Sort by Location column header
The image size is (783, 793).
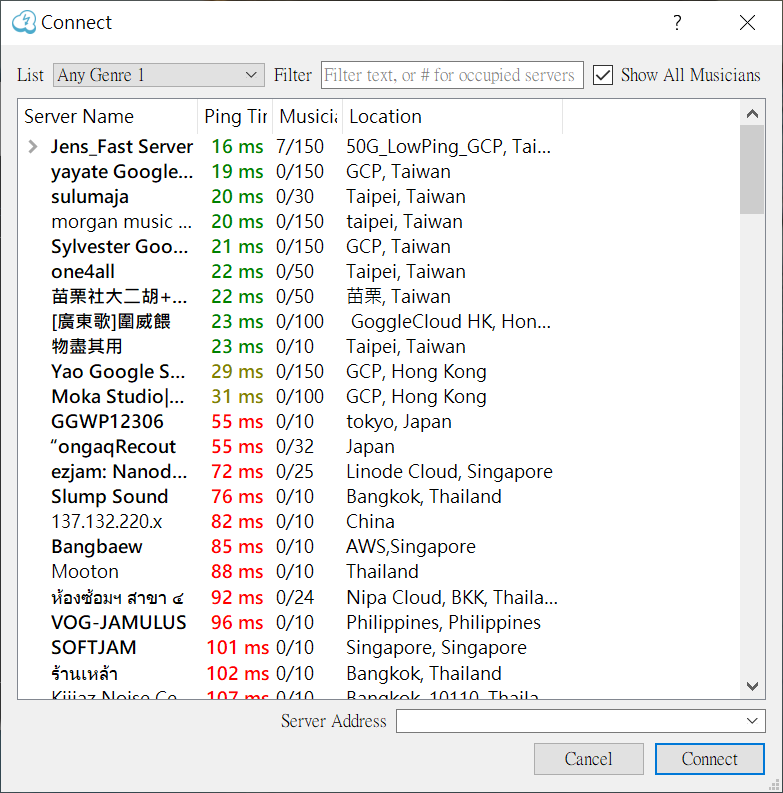click(452, 116)
